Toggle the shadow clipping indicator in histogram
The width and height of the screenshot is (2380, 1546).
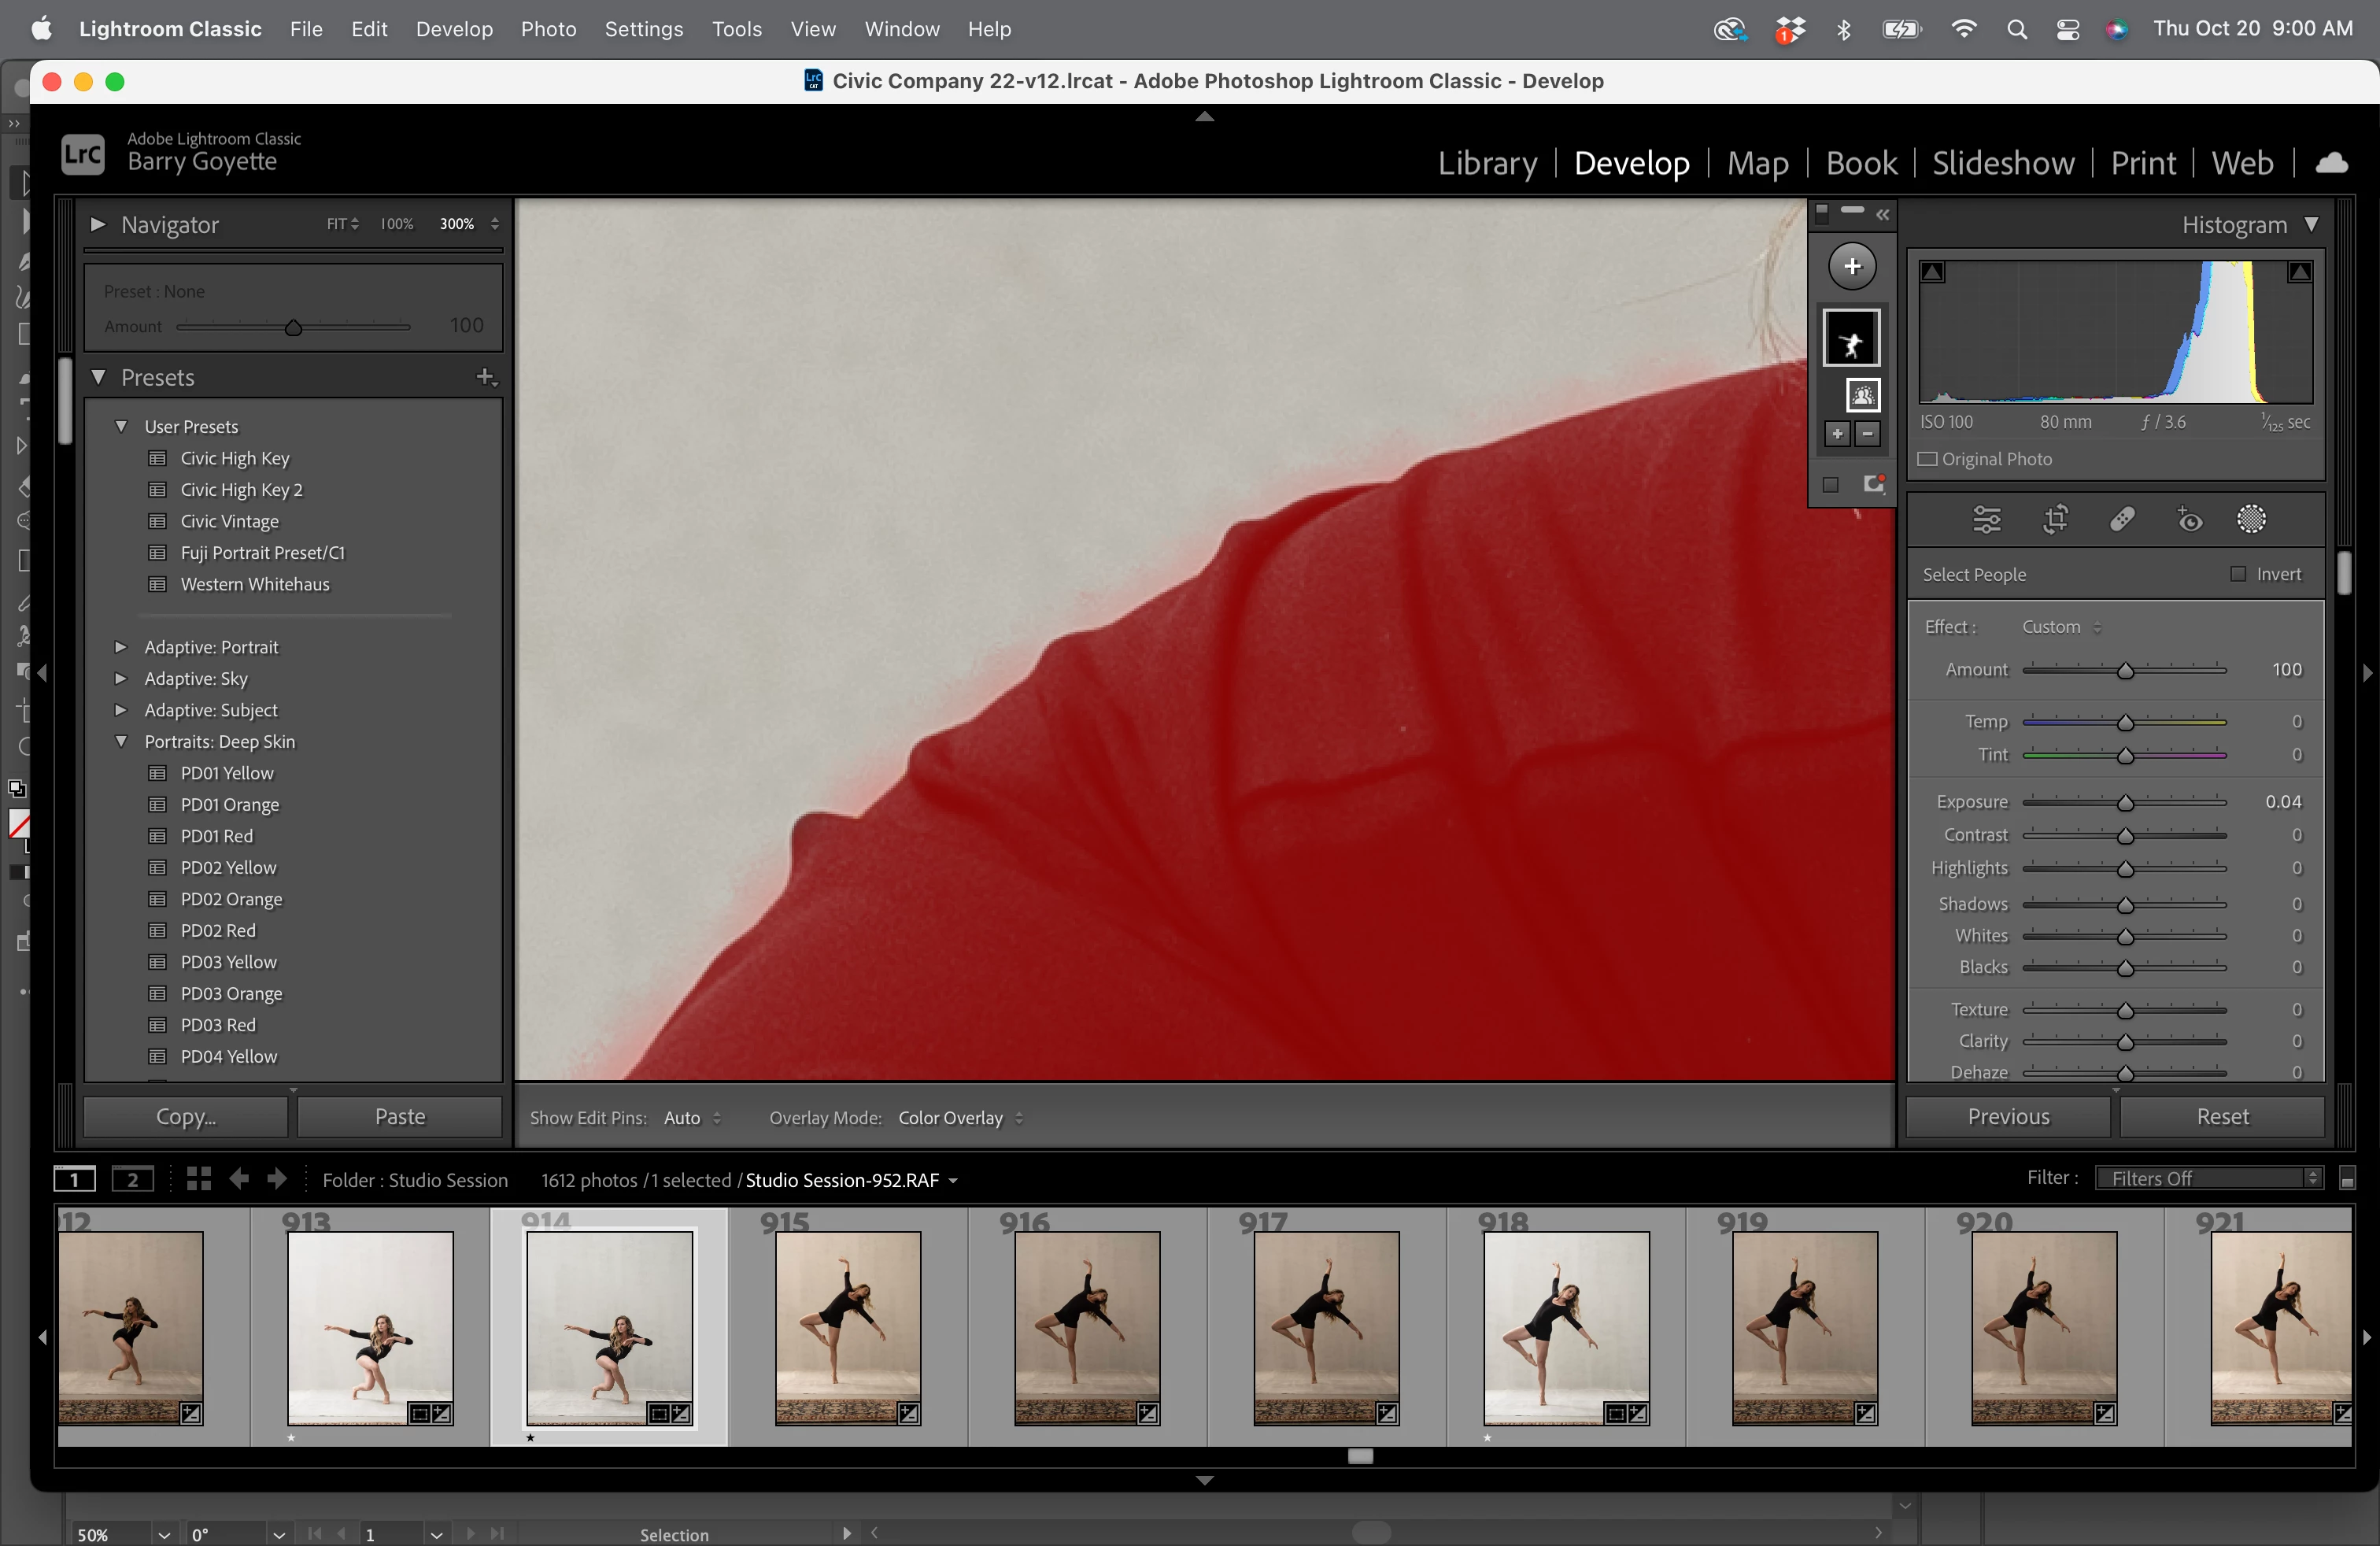pos(1932,272)
